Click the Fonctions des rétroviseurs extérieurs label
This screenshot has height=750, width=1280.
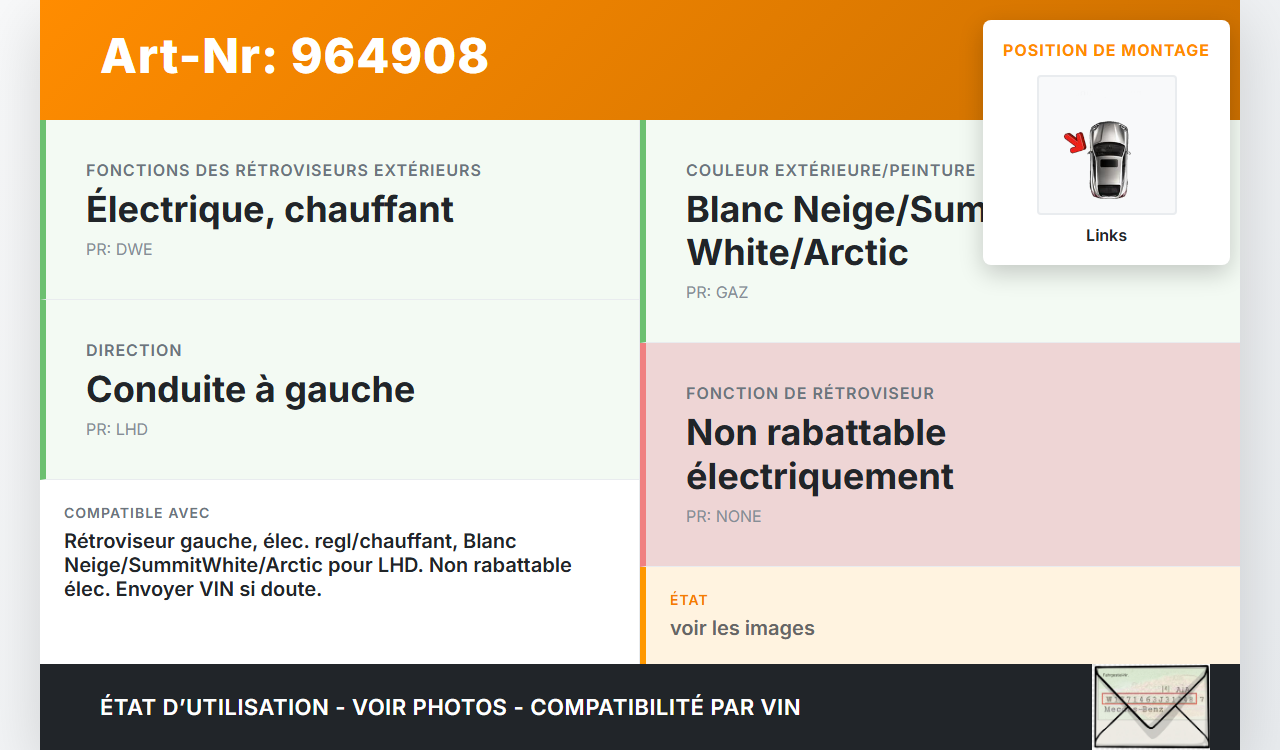coord(284,170)
